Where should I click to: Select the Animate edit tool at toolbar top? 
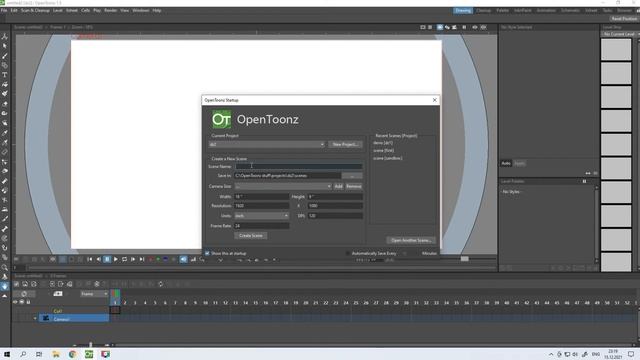click(x=4, y=36)
